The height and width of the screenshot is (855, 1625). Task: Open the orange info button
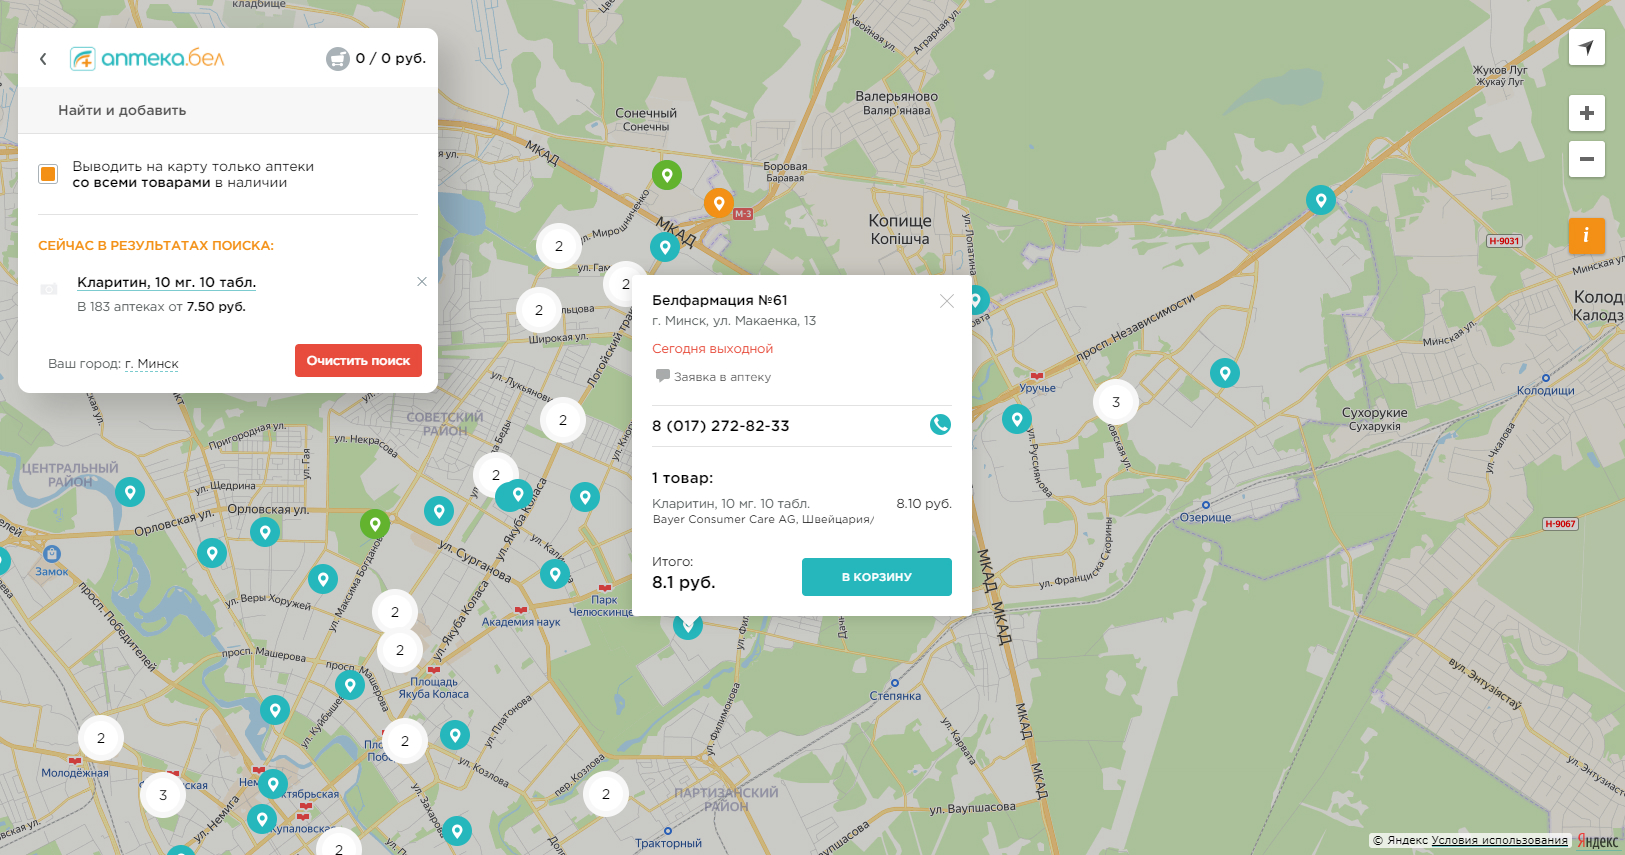[x=1587, y=236]
